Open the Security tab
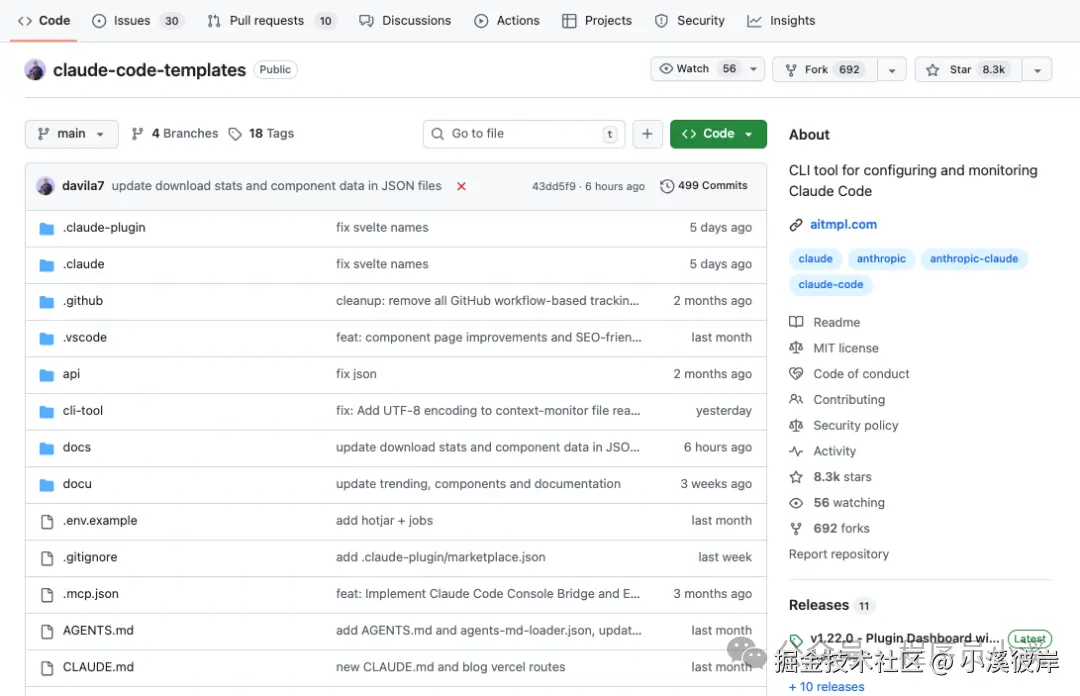 pyautogui.click(x=689, y=21)
